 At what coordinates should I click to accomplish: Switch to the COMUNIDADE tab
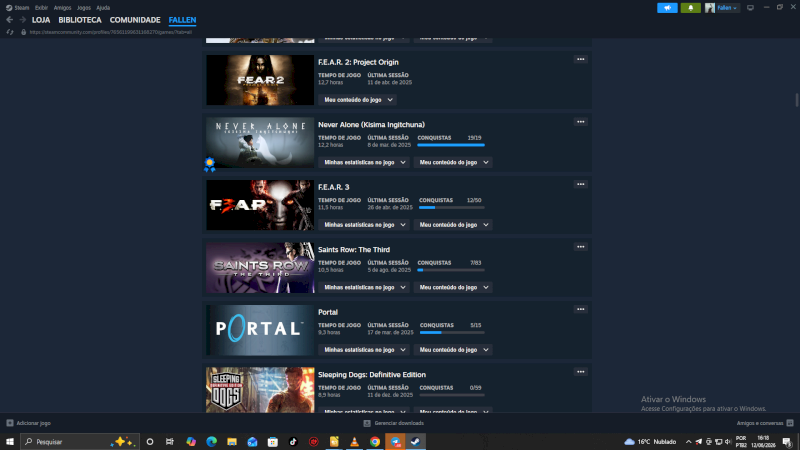[x=135, y=20]
